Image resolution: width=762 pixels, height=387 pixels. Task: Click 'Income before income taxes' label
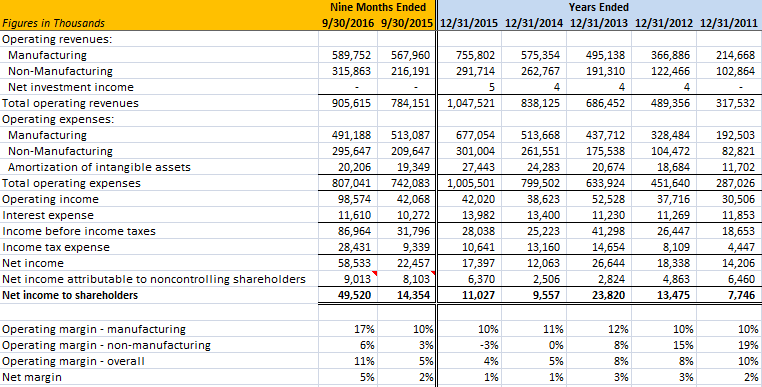click(79, 231)
